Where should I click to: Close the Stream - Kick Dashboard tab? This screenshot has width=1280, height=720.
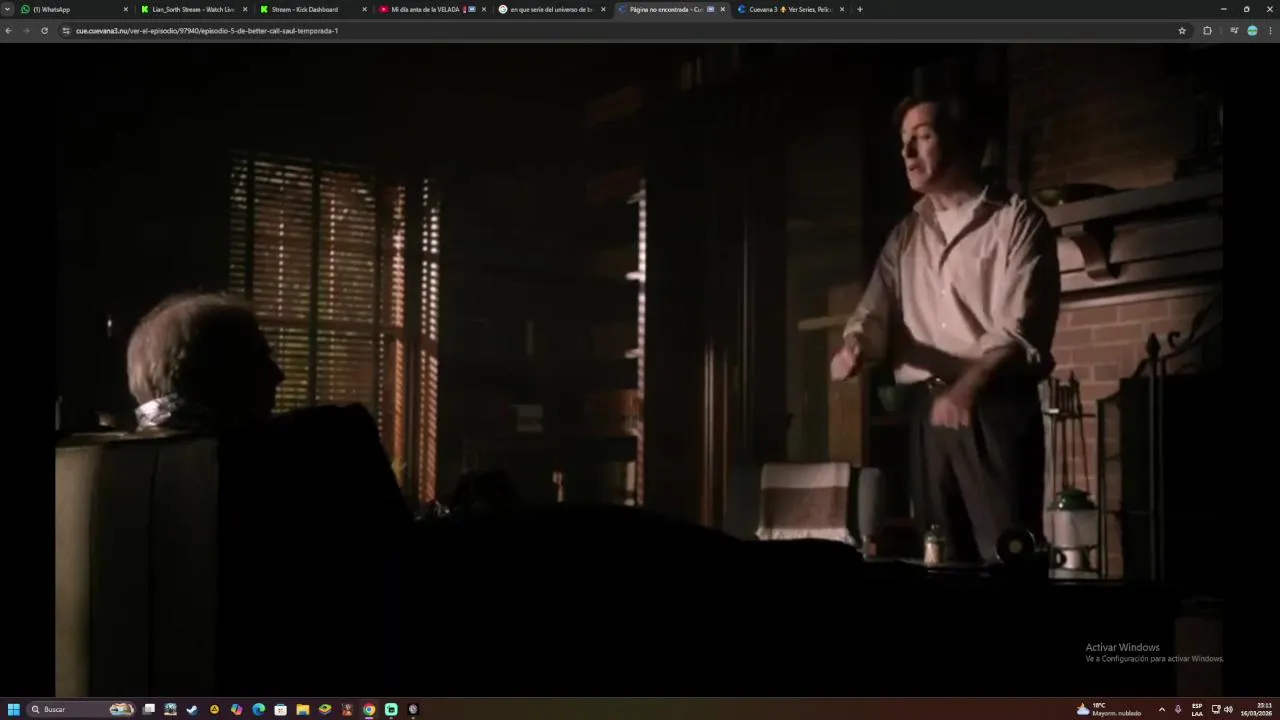364,9
